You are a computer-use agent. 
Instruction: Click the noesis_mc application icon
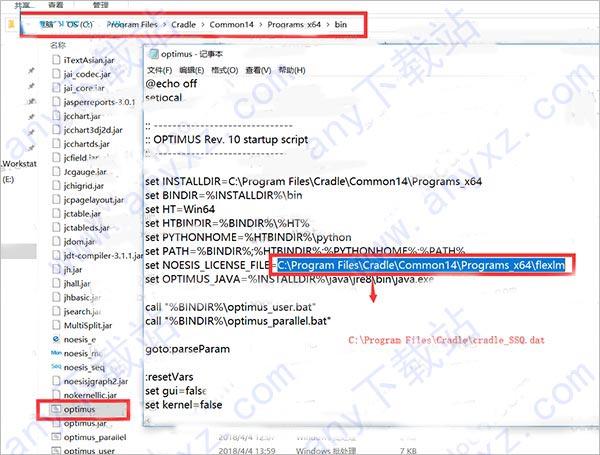tap(56, 353)
